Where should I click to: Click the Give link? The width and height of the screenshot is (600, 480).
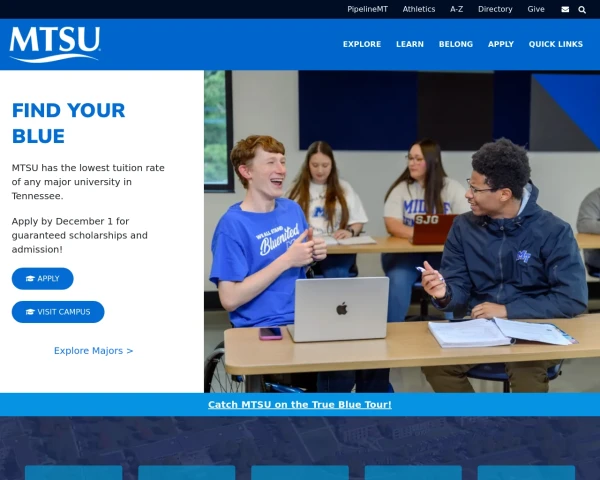[x=536, y=9]
